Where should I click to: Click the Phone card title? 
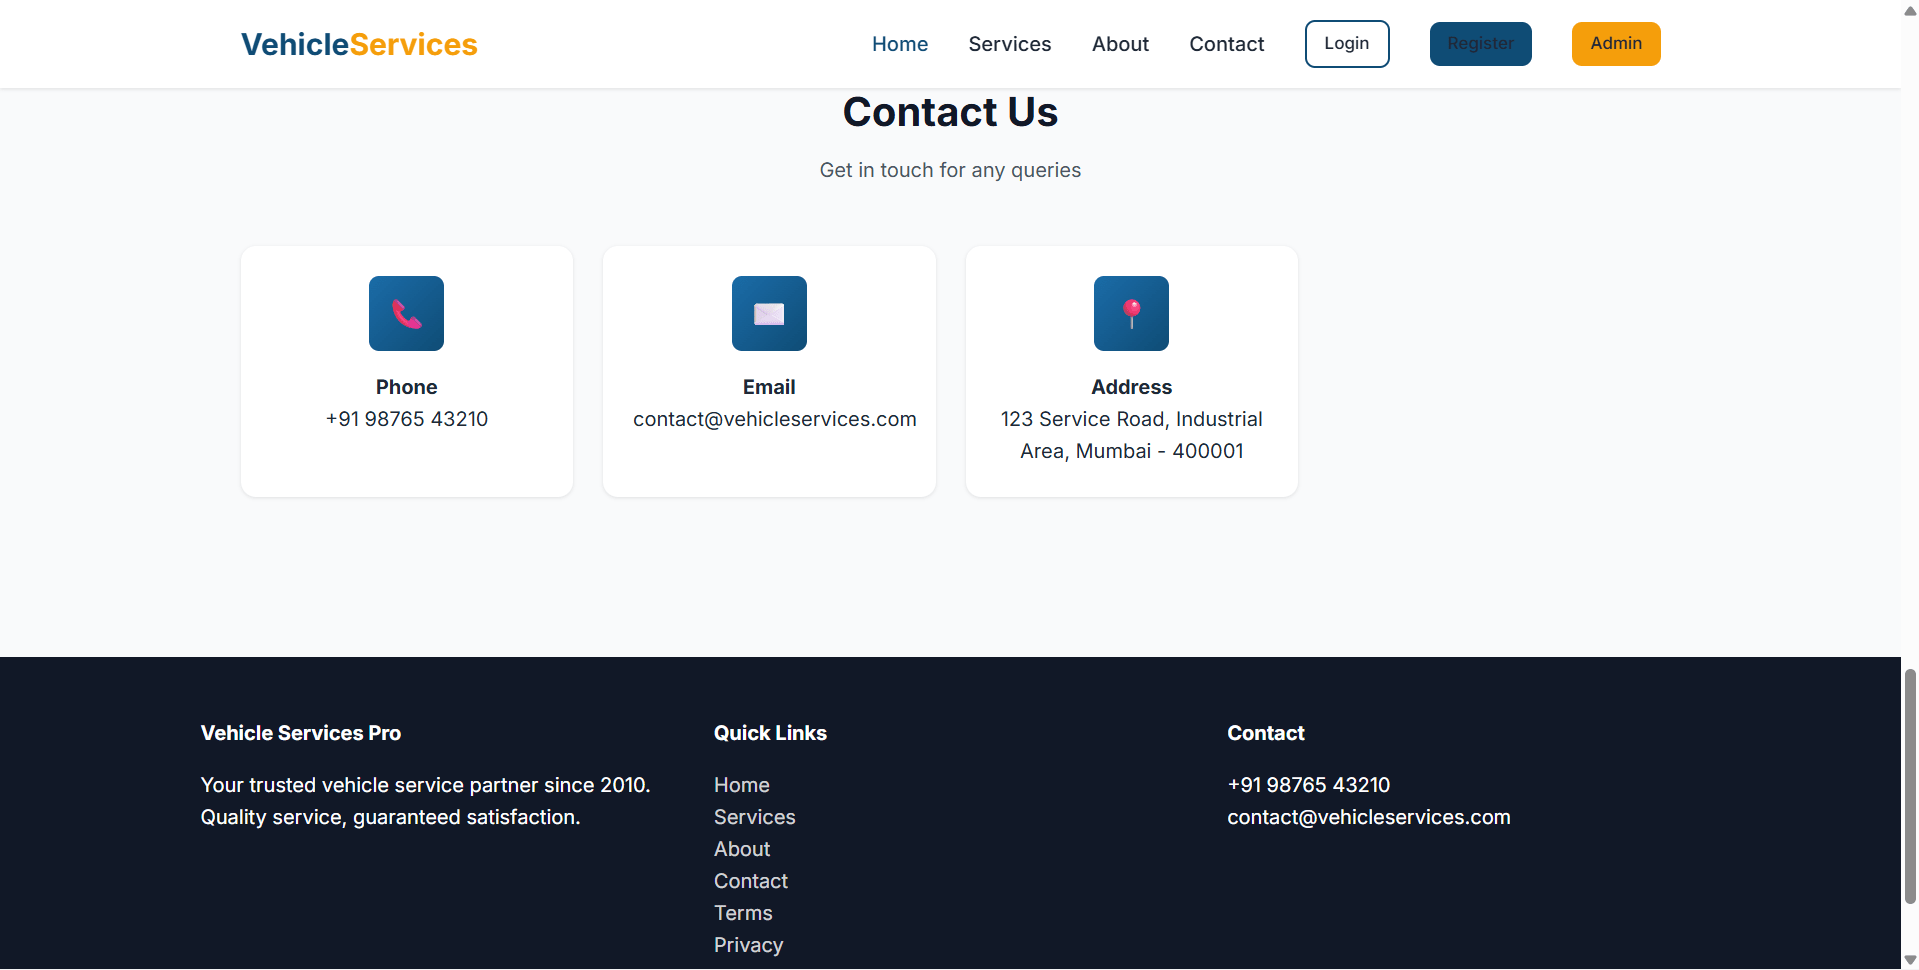[407, 387]
